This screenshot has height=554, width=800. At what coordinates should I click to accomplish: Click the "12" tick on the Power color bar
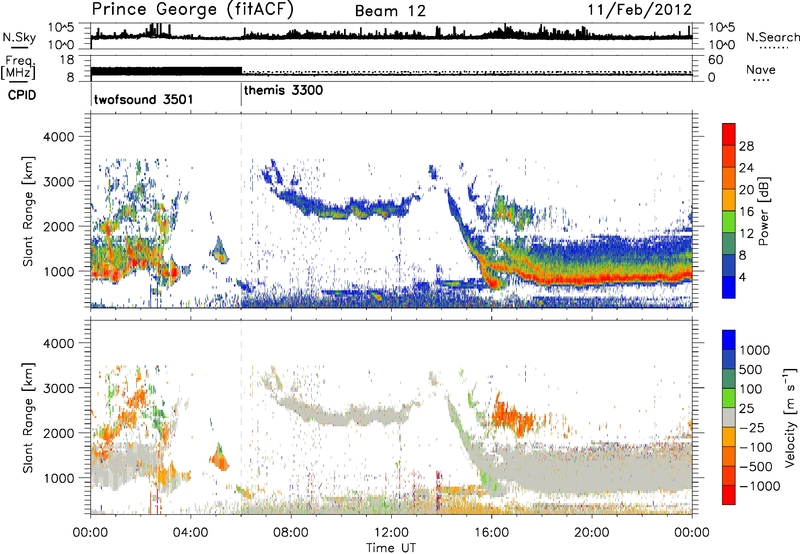[x=746, y=234]
